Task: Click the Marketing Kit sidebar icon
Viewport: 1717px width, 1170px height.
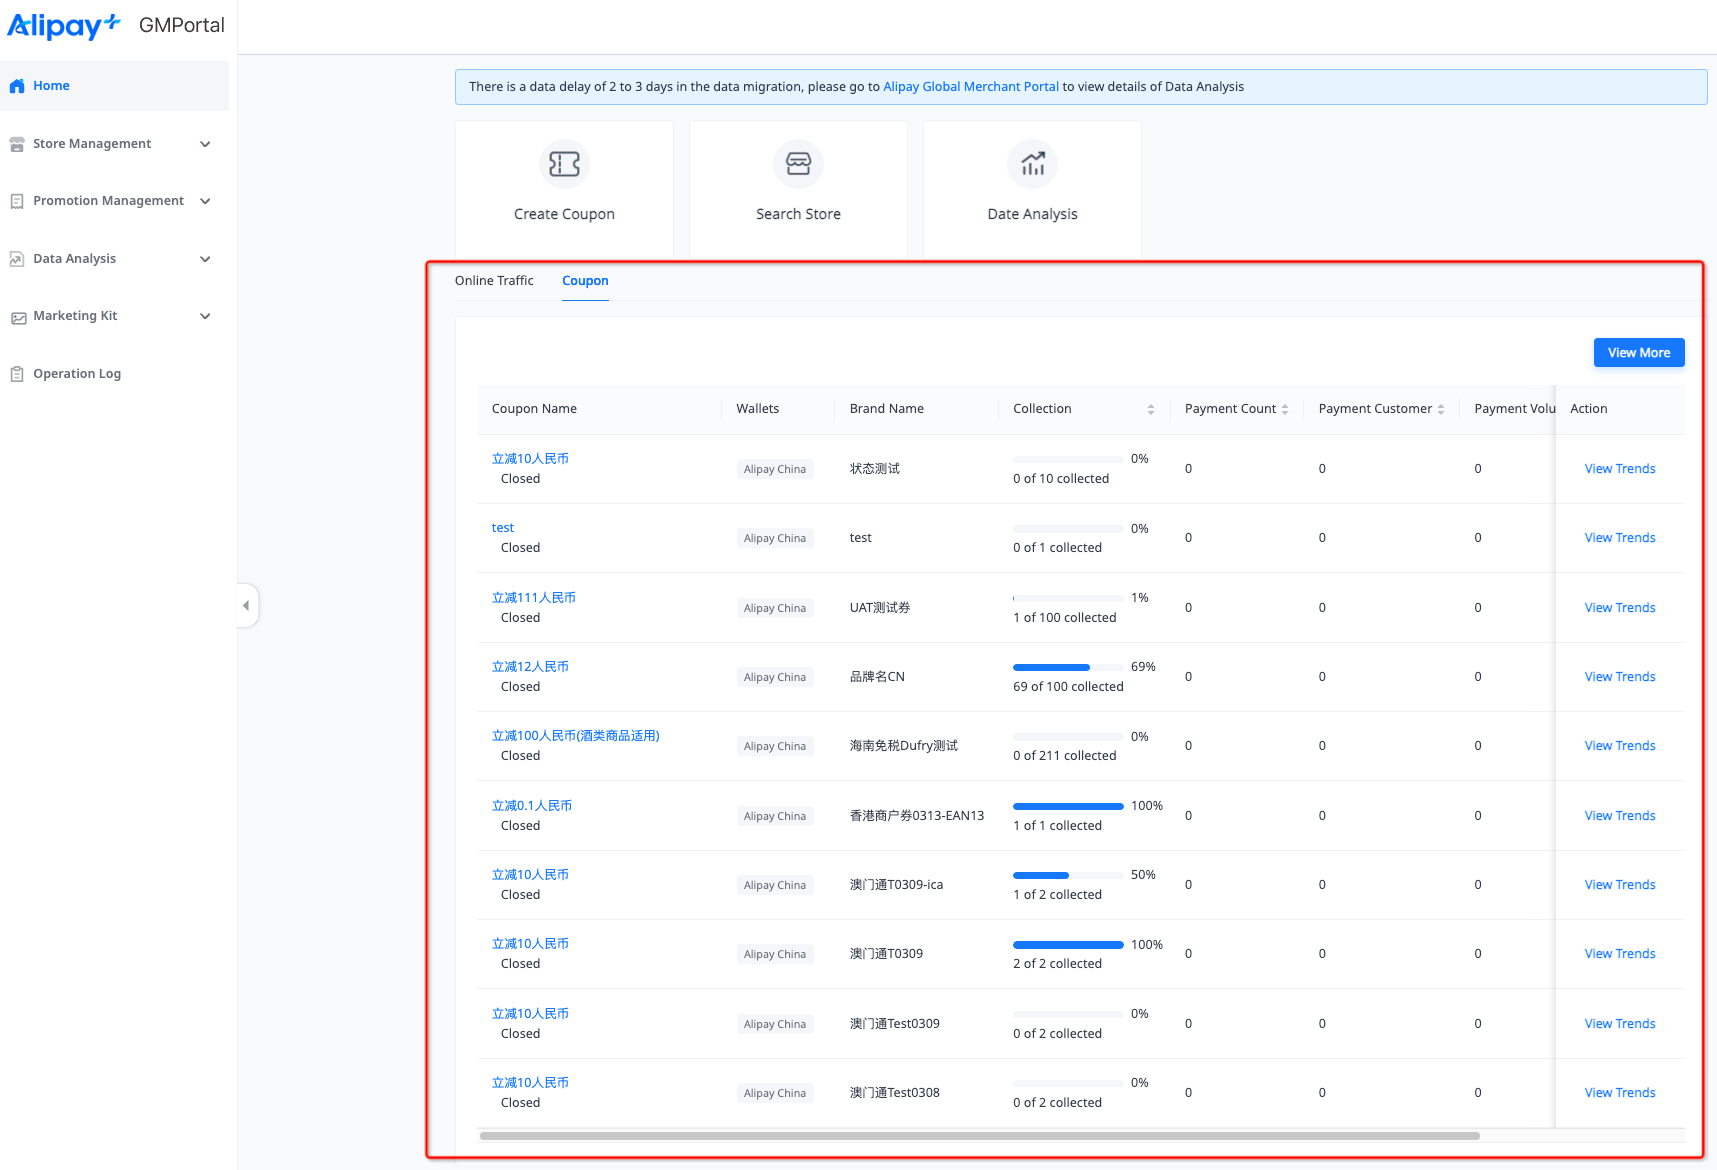Action: (x=17, y=317)
